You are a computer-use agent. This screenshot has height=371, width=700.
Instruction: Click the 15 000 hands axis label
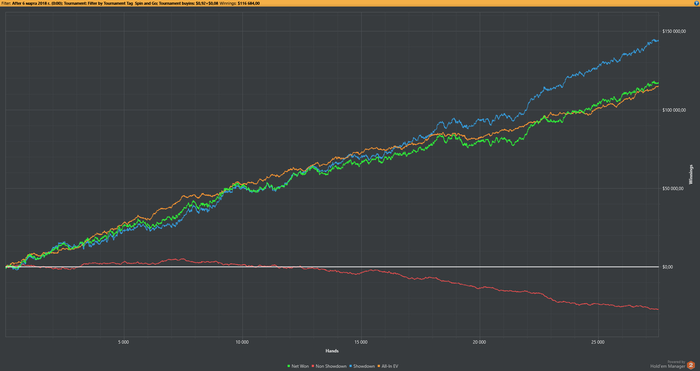(x=361, y=342)
